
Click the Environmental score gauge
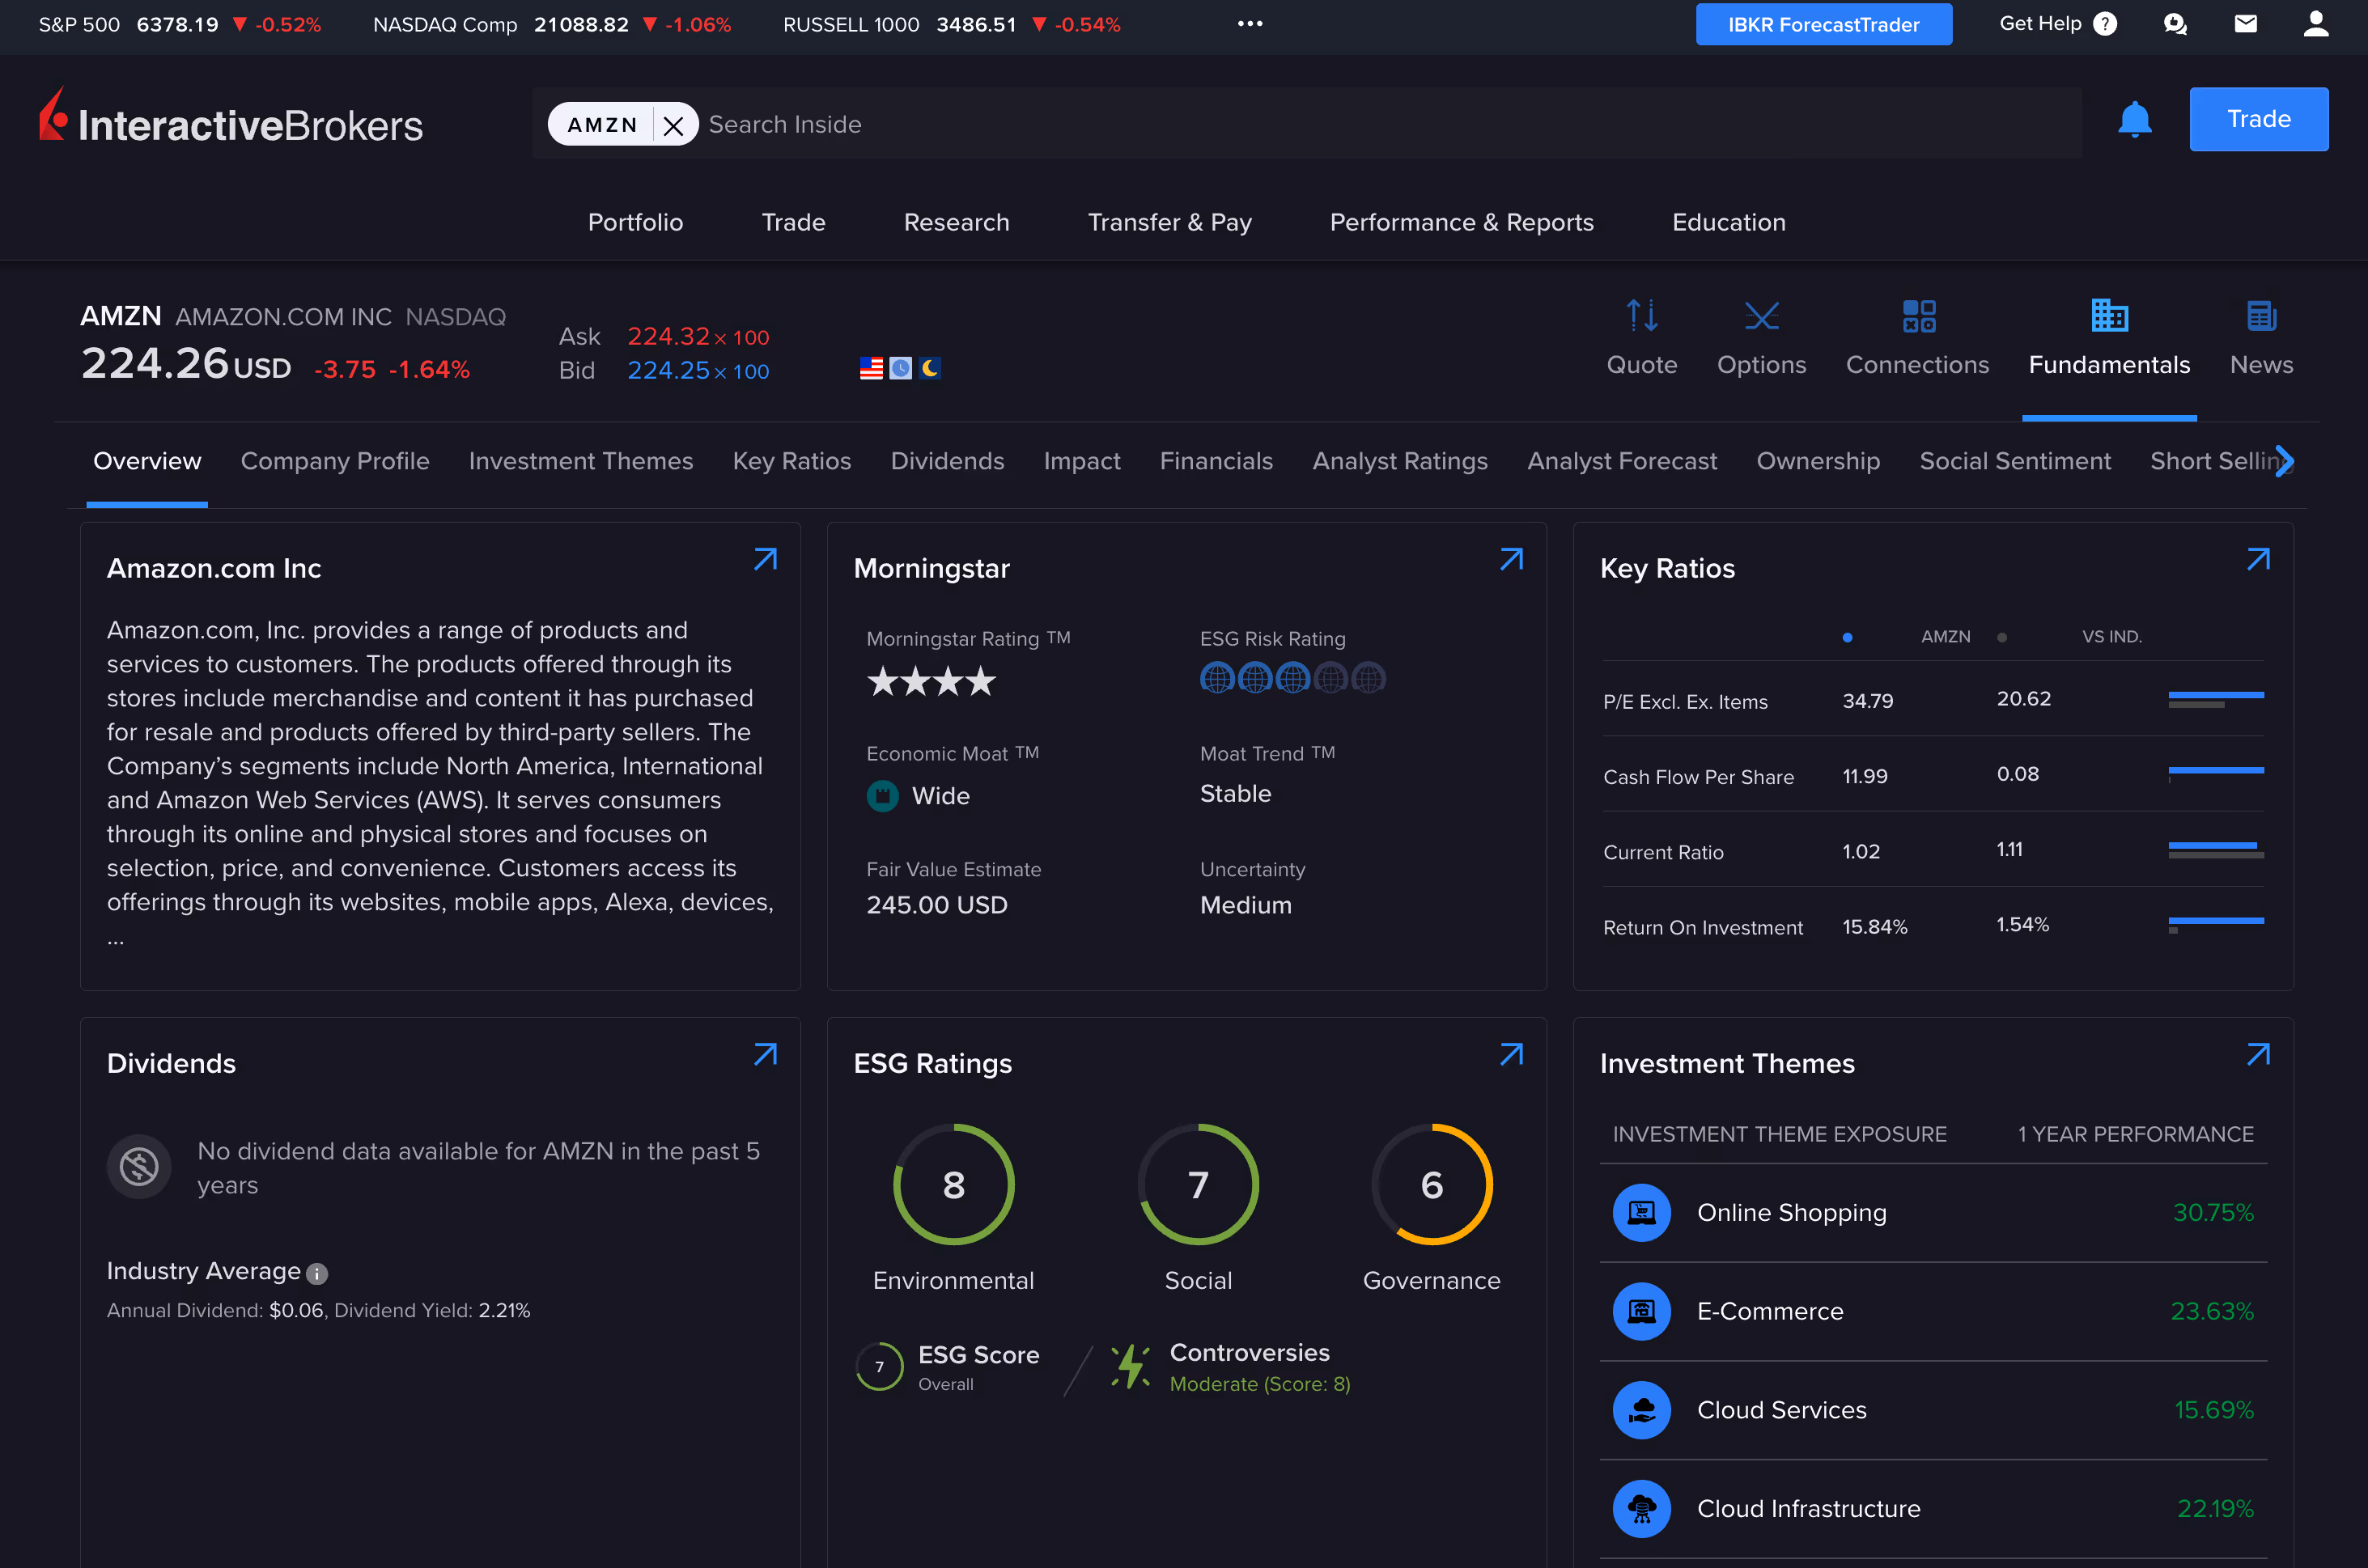point(953,1185)
